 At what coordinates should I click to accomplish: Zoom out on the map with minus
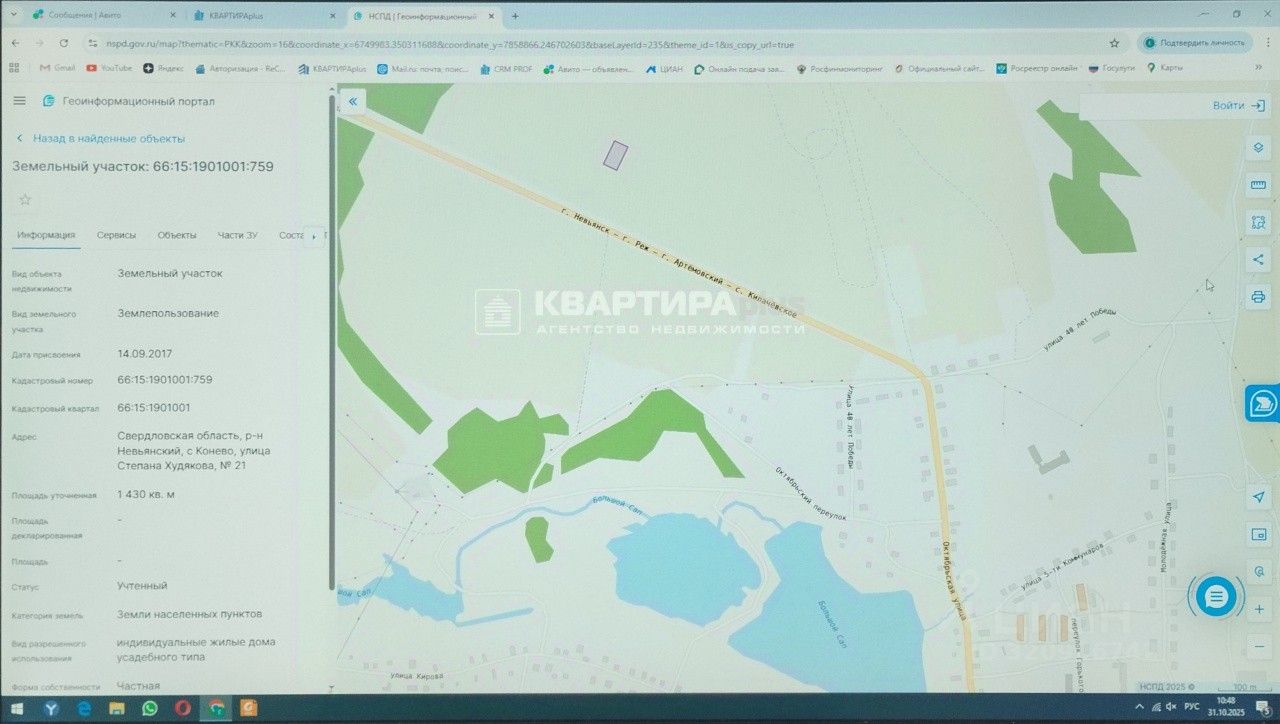[x=1259, y=645]
